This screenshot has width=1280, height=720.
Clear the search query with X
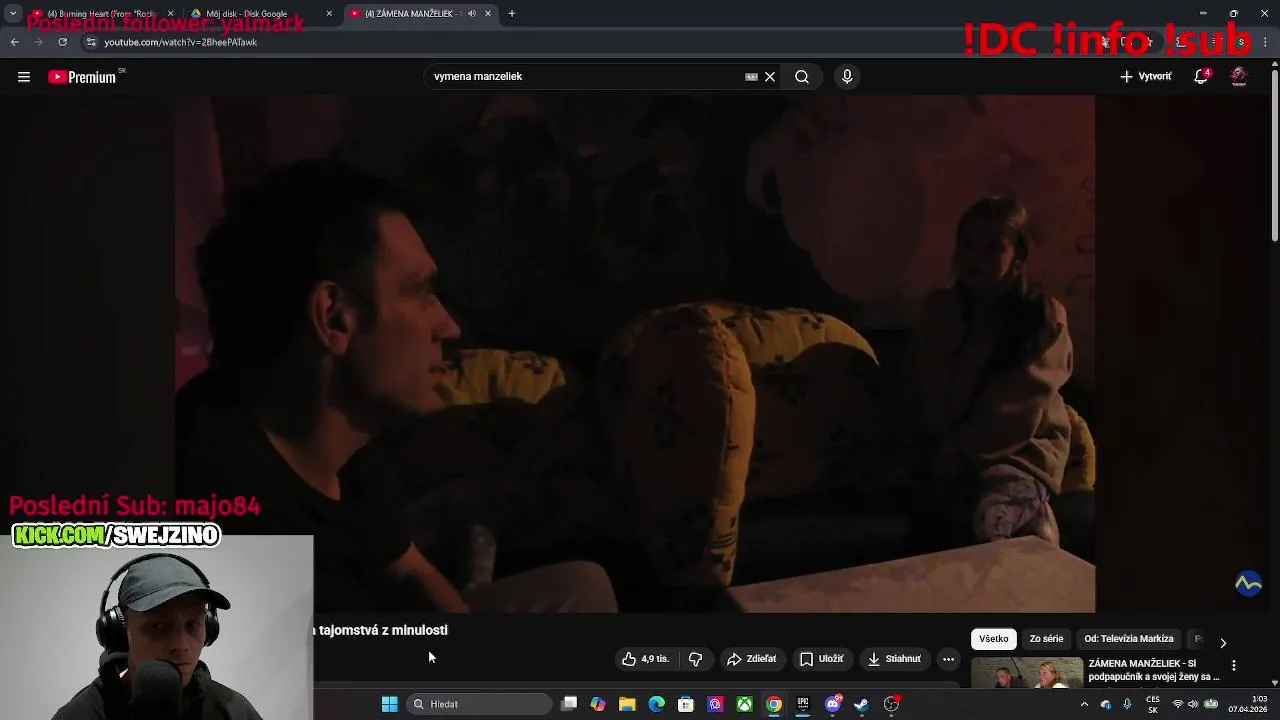(770, 77)
